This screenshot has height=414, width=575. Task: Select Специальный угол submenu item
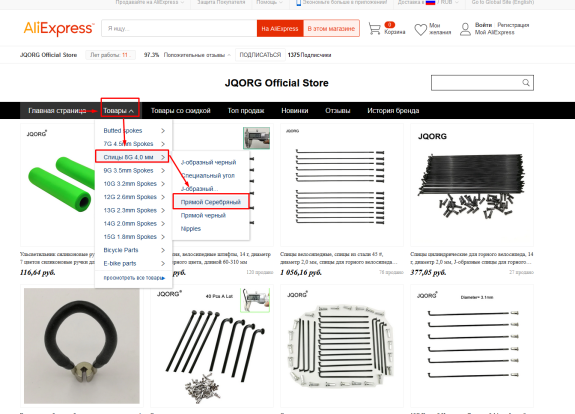pyautogui.click(x=208, y=176)
